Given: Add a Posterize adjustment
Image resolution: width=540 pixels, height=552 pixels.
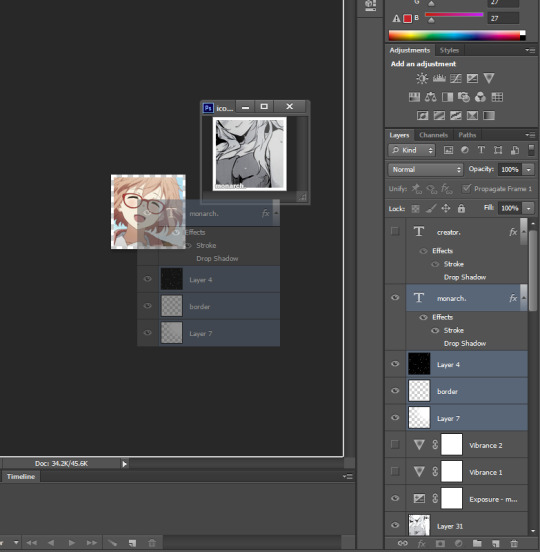Looking at the screenshot, I should pyautogui.click(x=439, y=115).
